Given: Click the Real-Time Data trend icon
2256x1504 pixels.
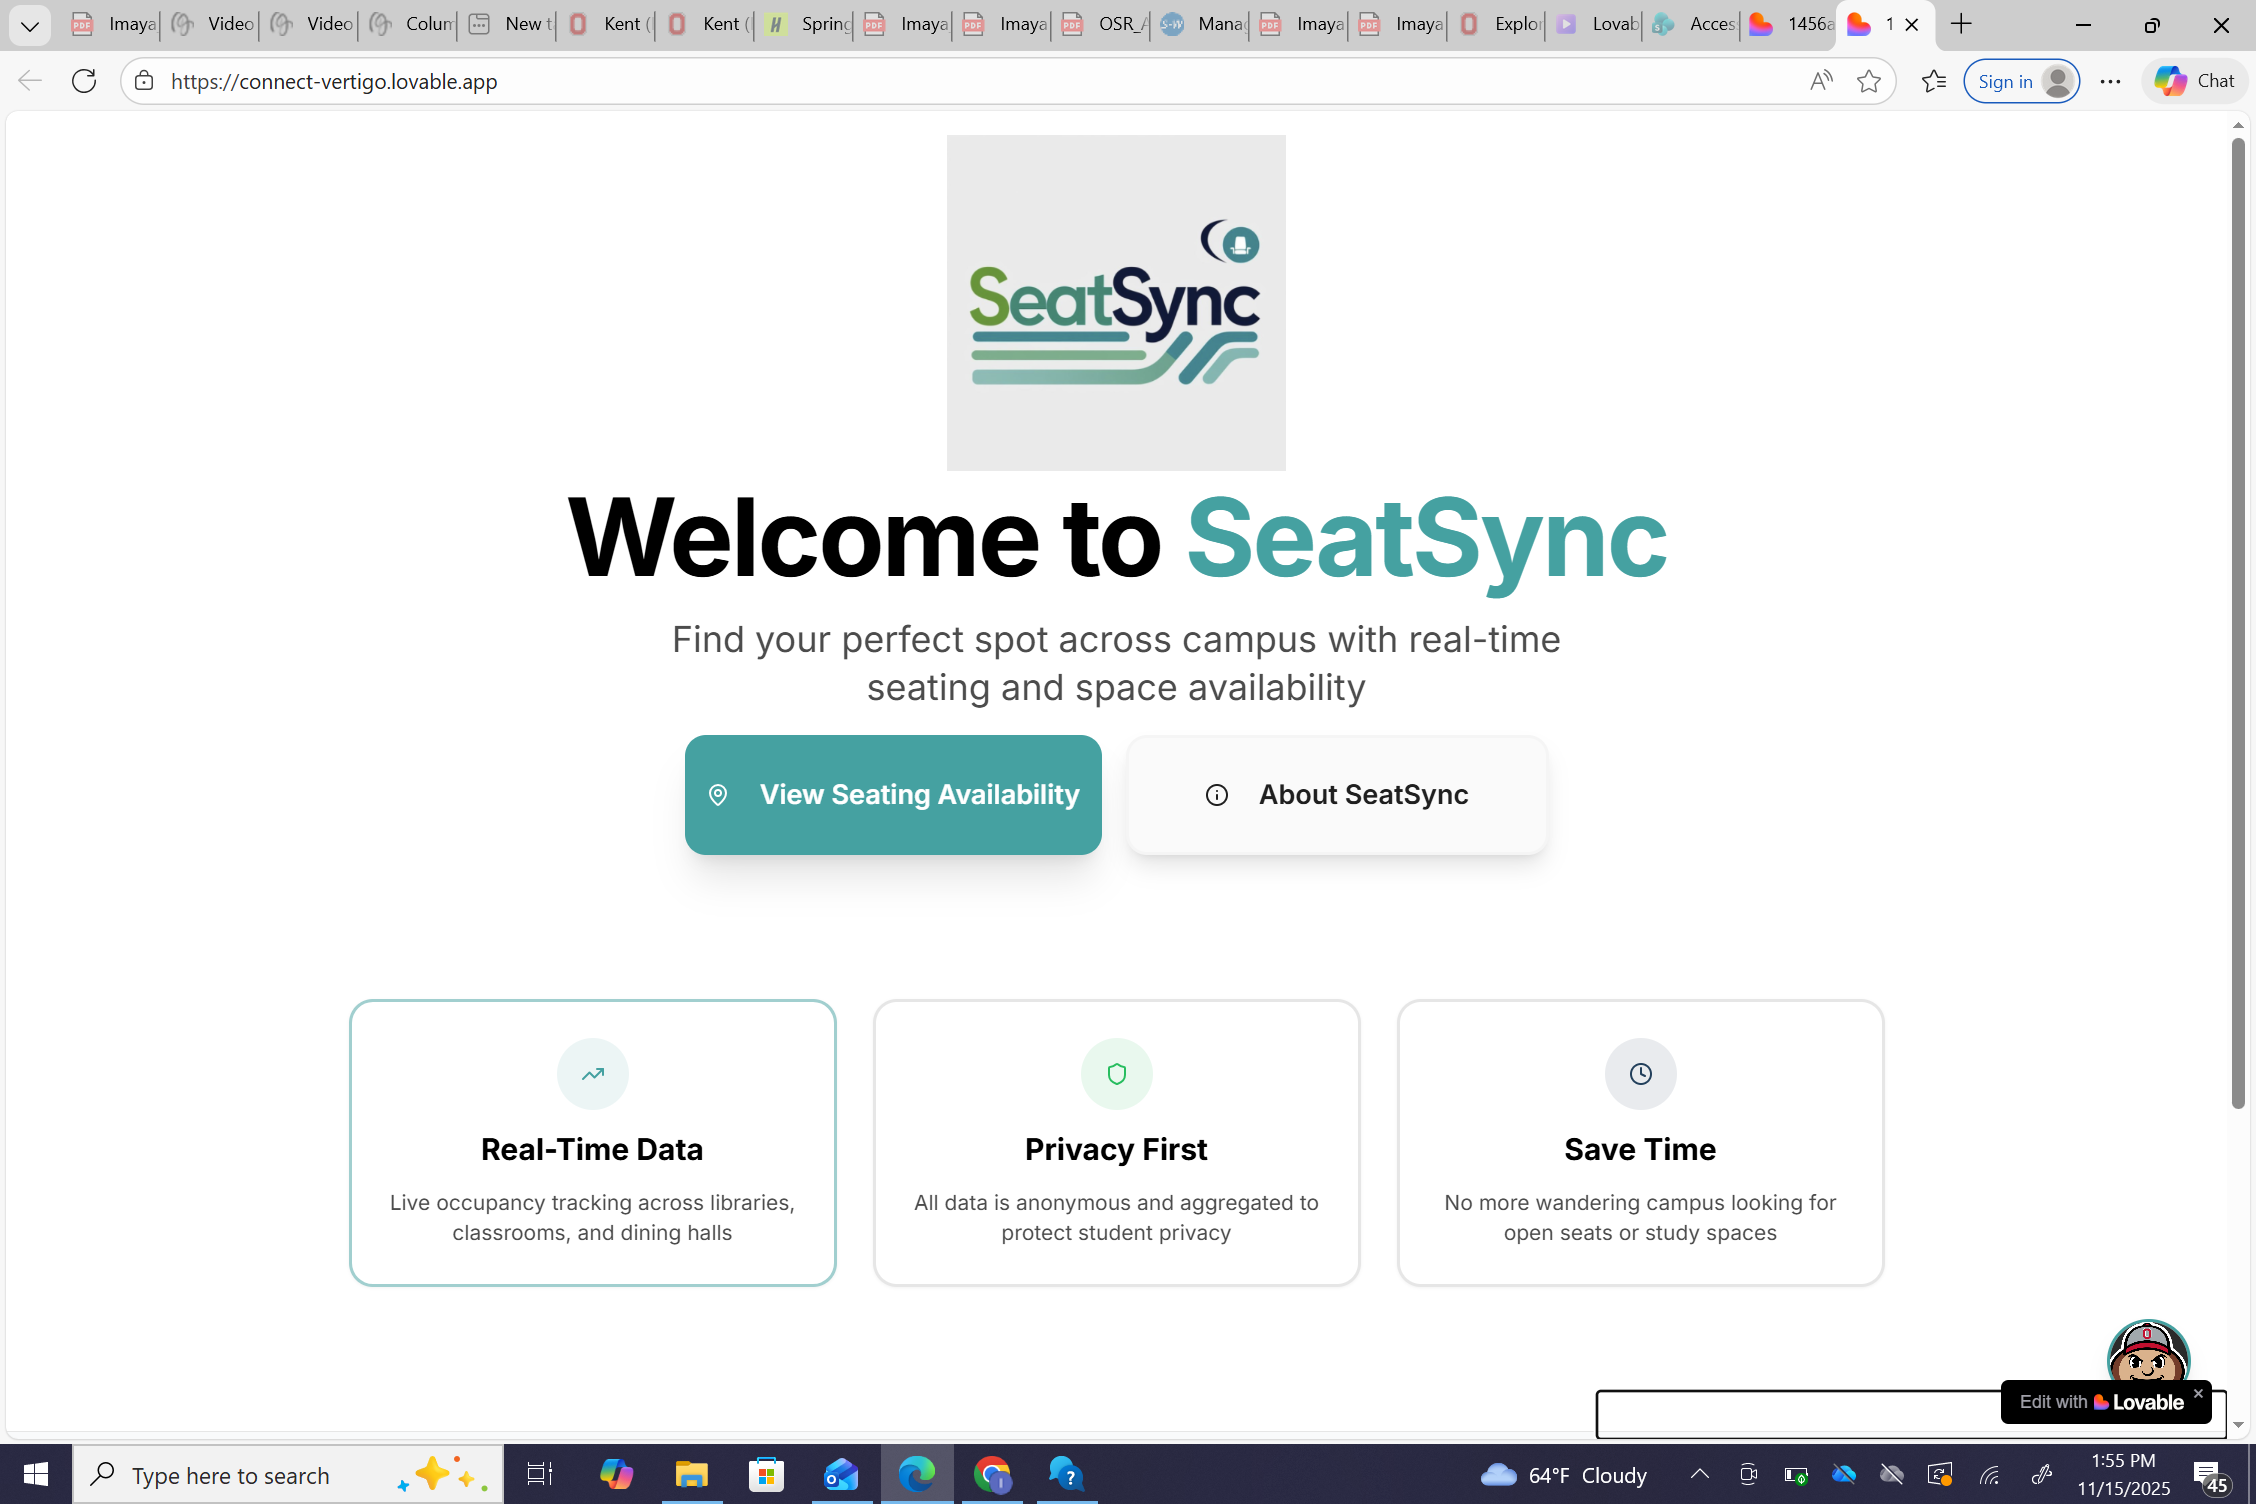Looking at the screenshot, I should coord(592,1073).
